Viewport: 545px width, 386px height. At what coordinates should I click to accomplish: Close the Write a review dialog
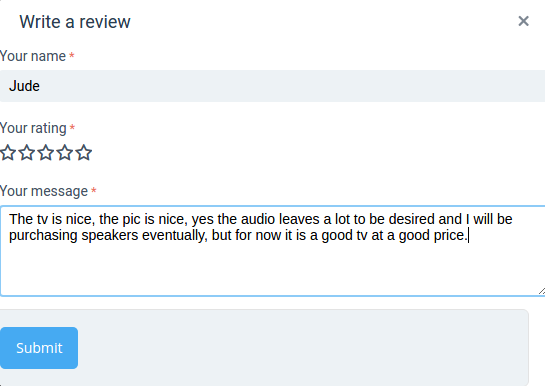click(523, 21)
